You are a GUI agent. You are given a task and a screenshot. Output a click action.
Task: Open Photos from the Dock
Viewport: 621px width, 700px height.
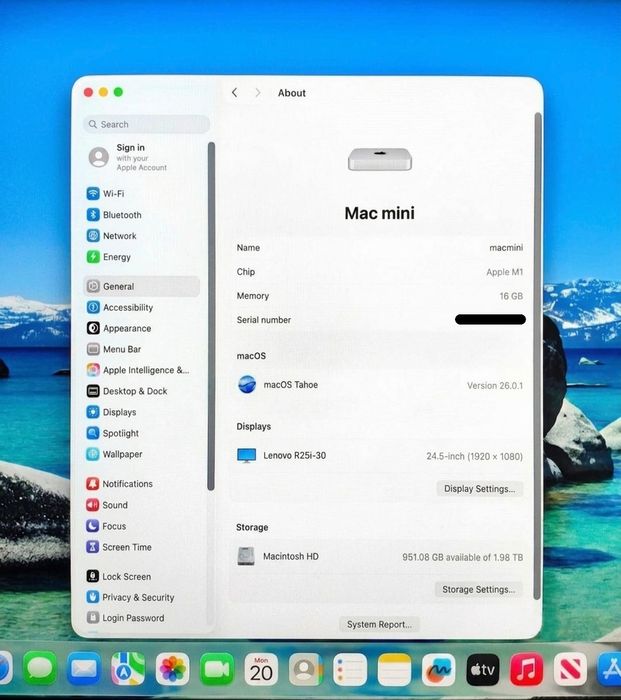click(x=172, y=669)
